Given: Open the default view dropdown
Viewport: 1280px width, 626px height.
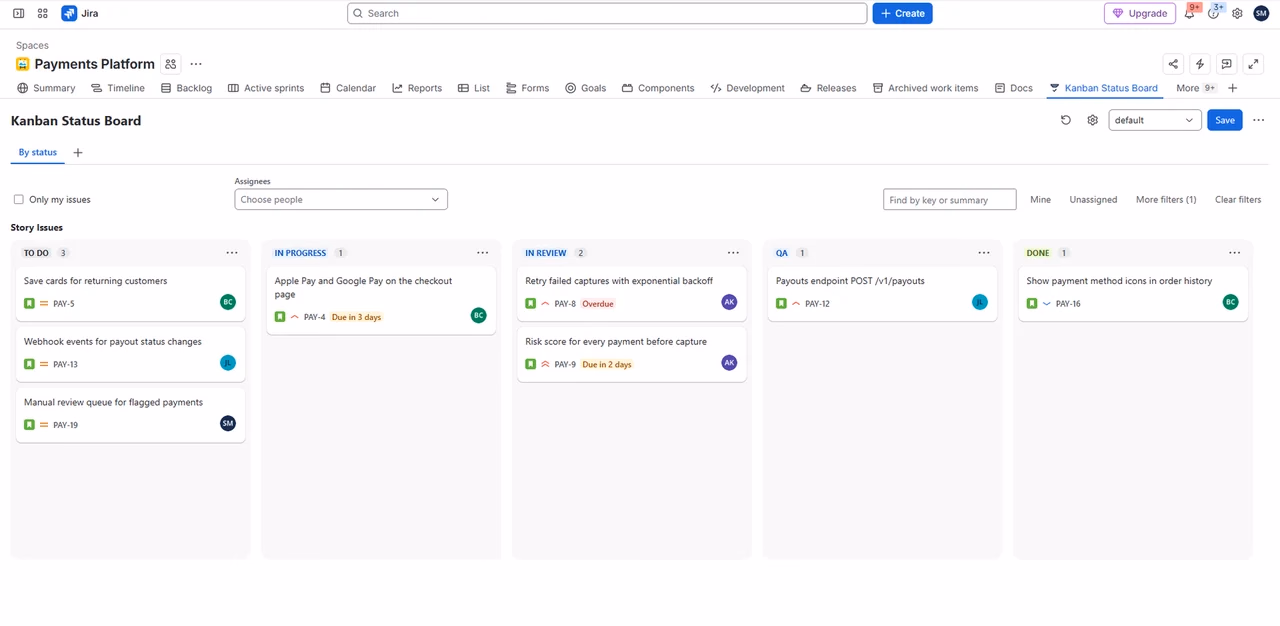Looking at the screenshot, I should pyautogui.click(x=1154, y=120).
